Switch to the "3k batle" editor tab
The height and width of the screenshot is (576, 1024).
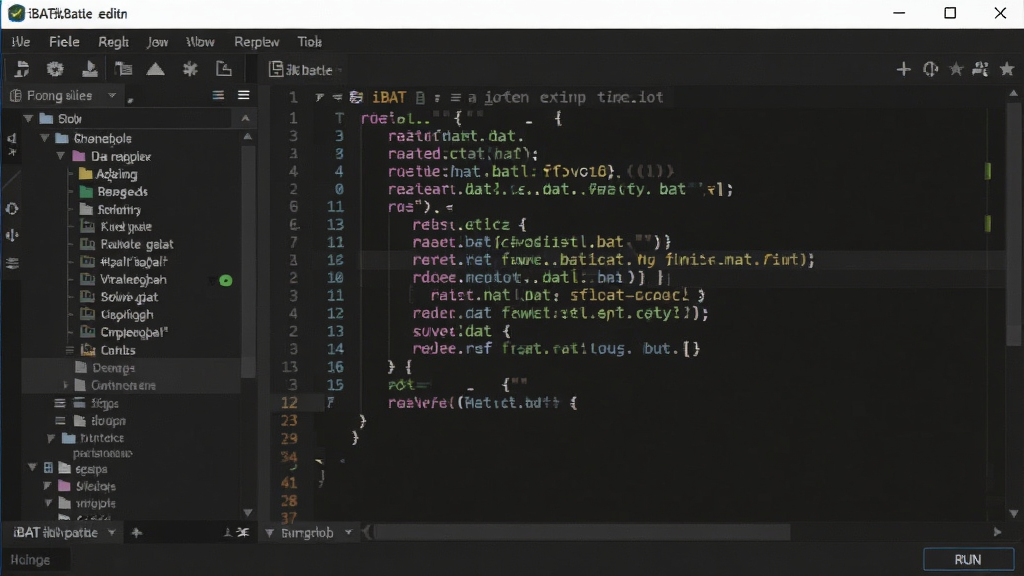[x=302, y=69]
